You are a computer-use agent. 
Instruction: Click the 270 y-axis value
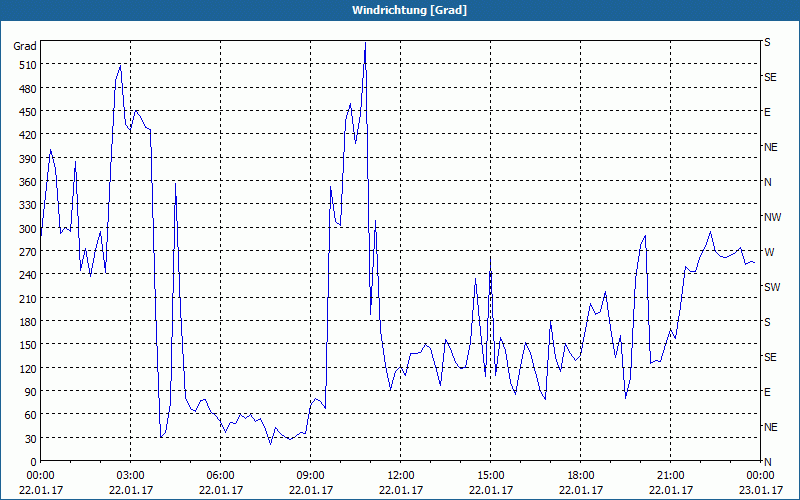27,252
